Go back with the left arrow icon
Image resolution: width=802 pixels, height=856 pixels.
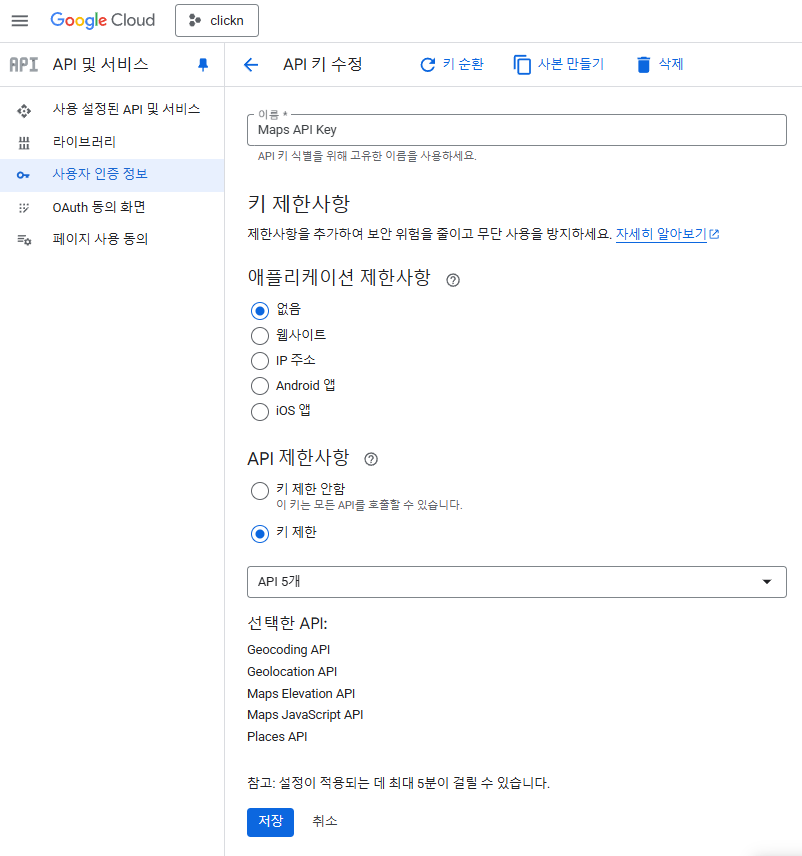coord(251,65)
